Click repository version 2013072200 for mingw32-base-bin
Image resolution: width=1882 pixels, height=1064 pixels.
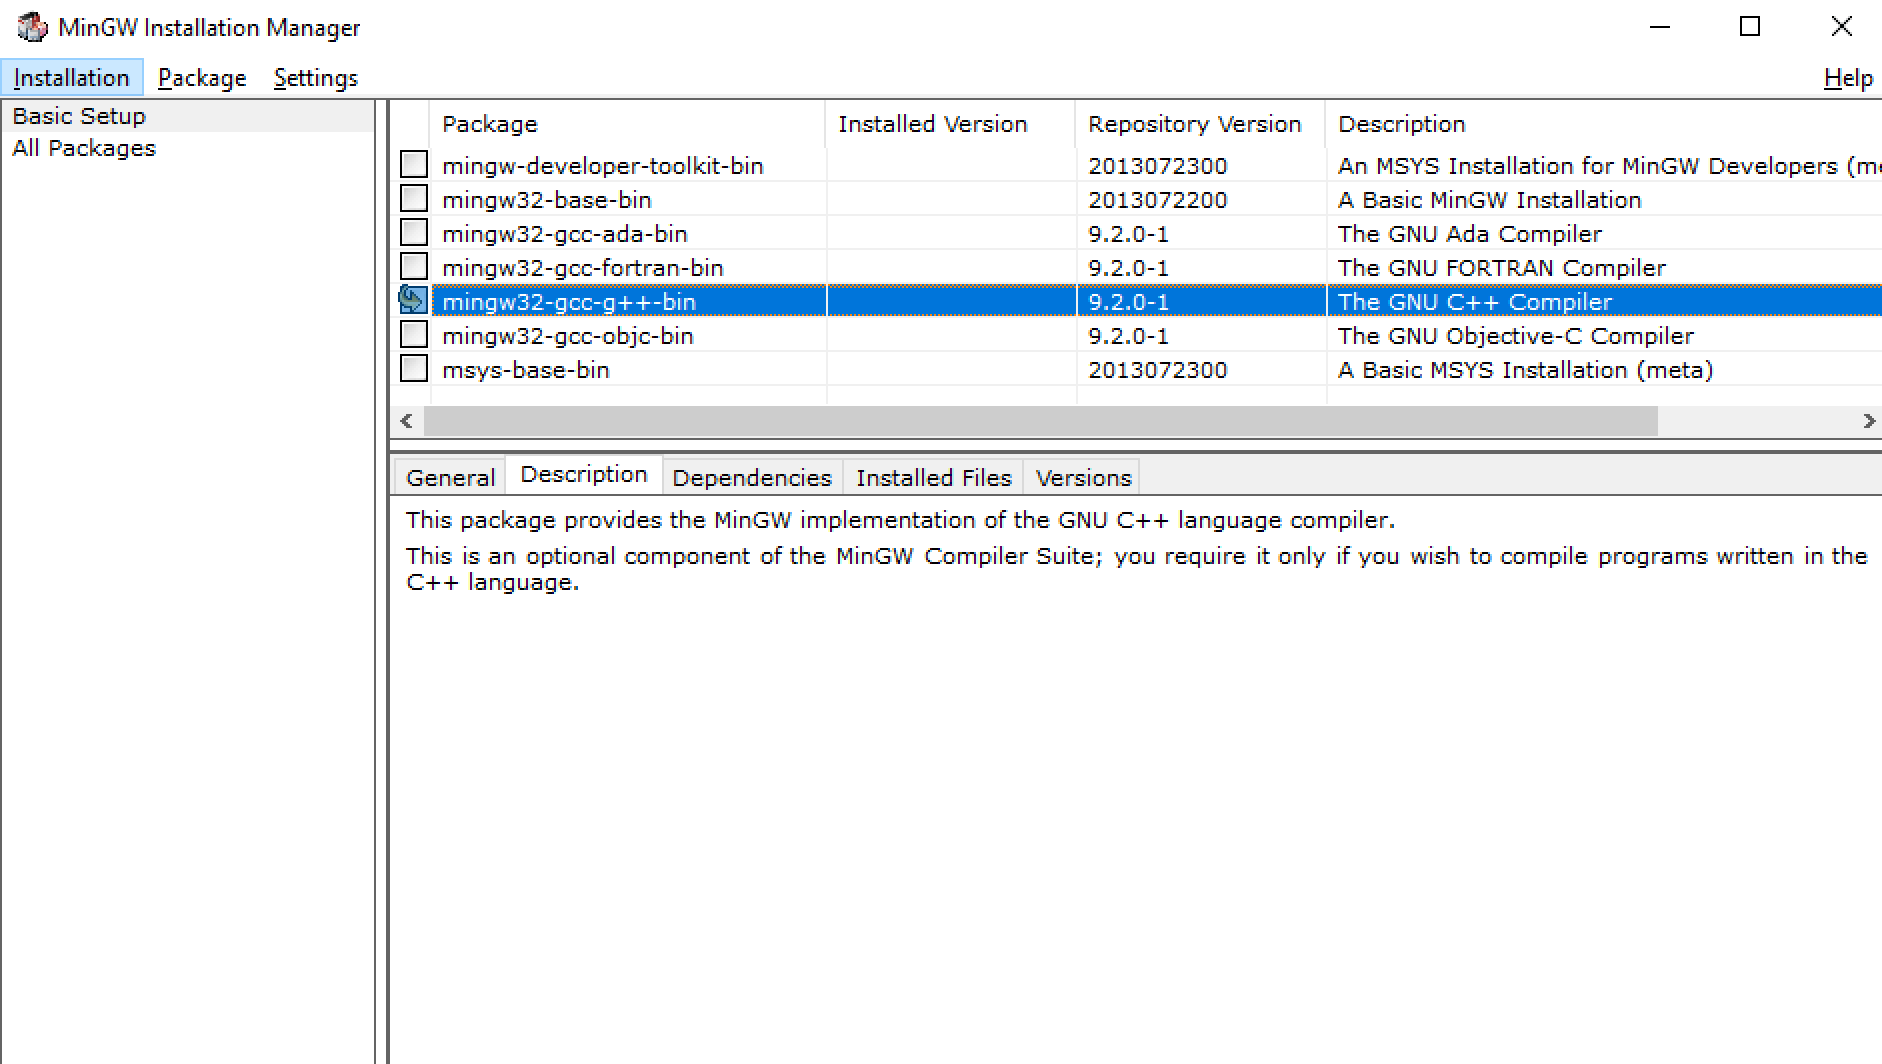click(1158, 200)
